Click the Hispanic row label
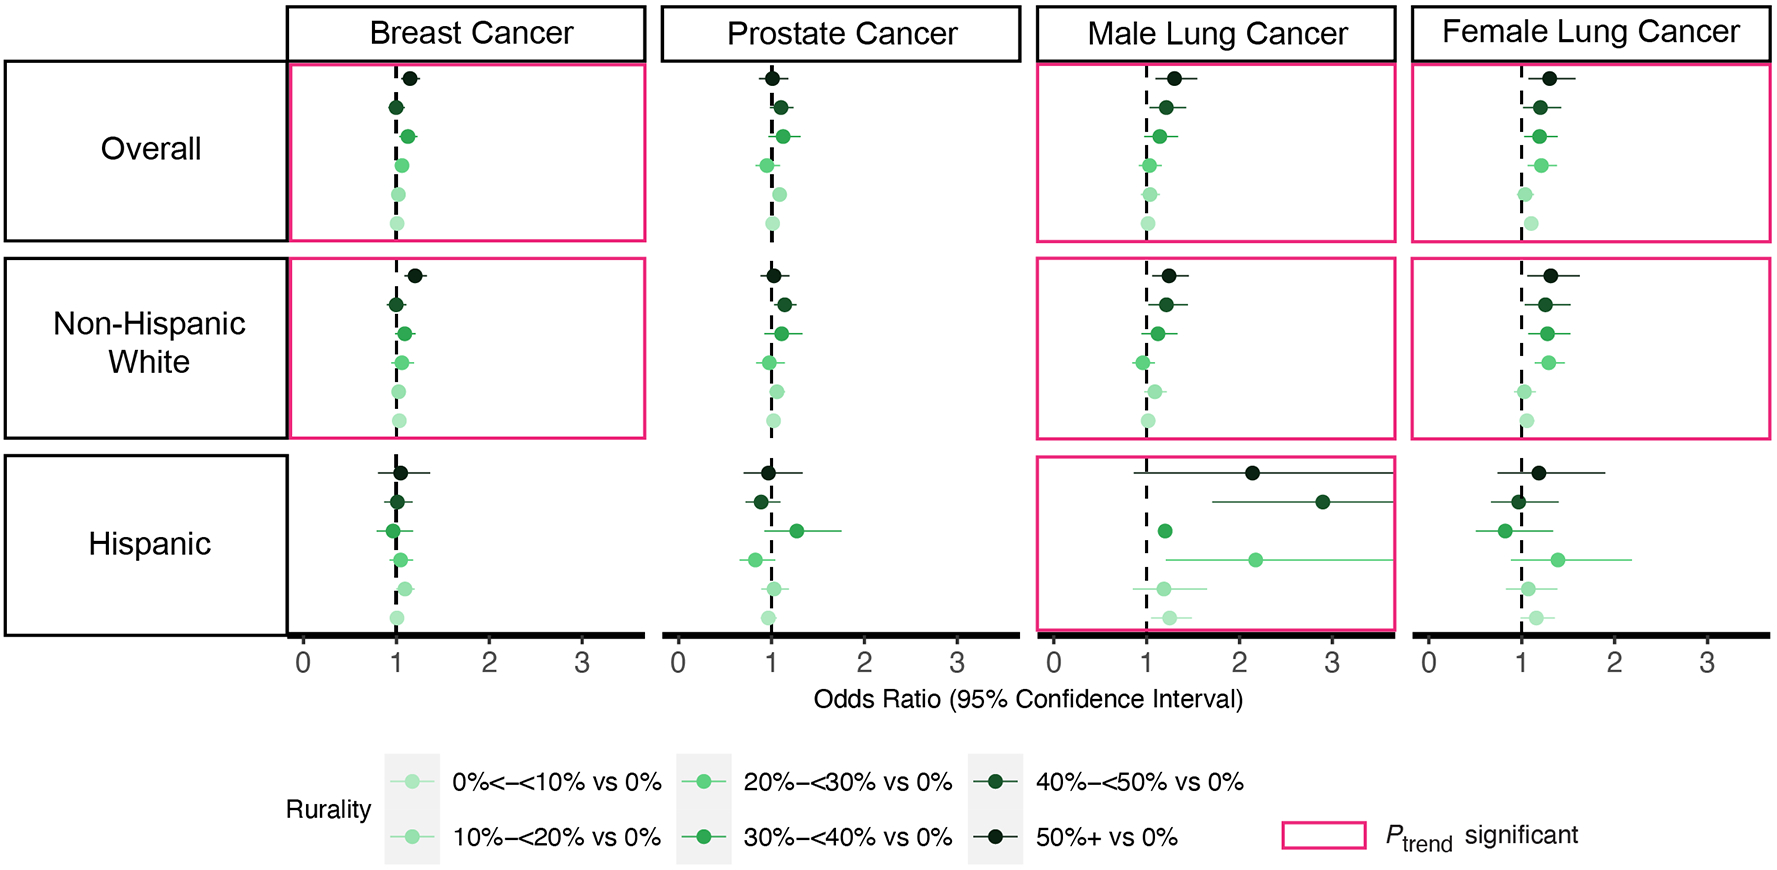This screenshot has width=1777, height=870. 150,544
